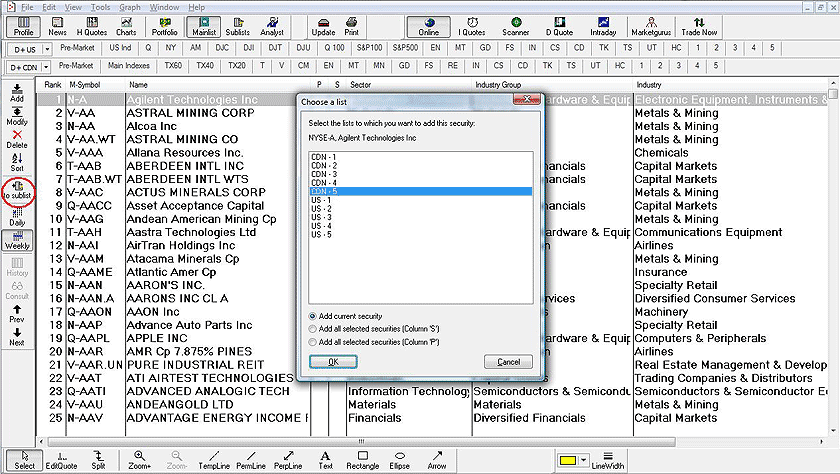Open the Profile toolbar button
The height and width of the screenshot is (474, 840).
24,26
